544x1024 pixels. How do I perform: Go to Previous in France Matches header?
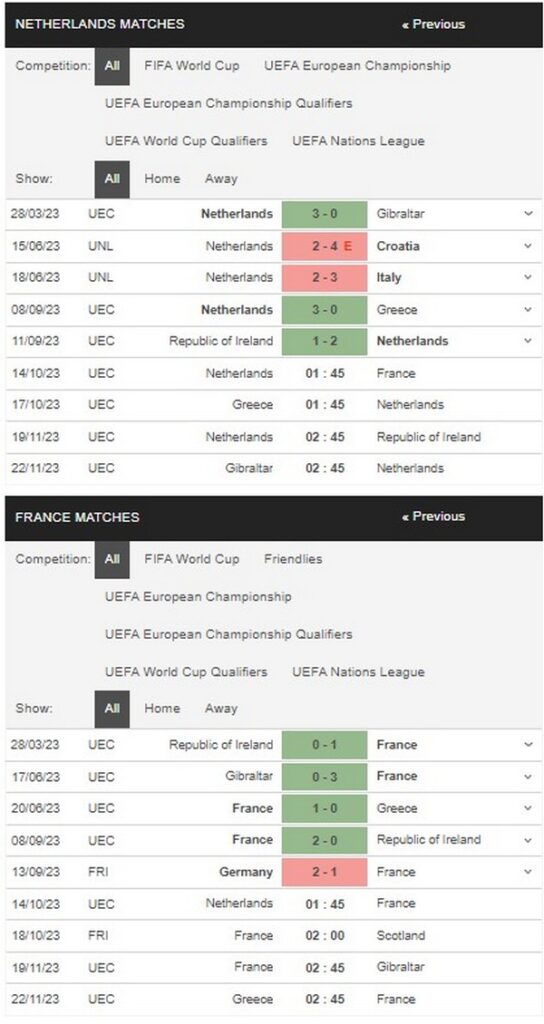click(x=434, y=517)
